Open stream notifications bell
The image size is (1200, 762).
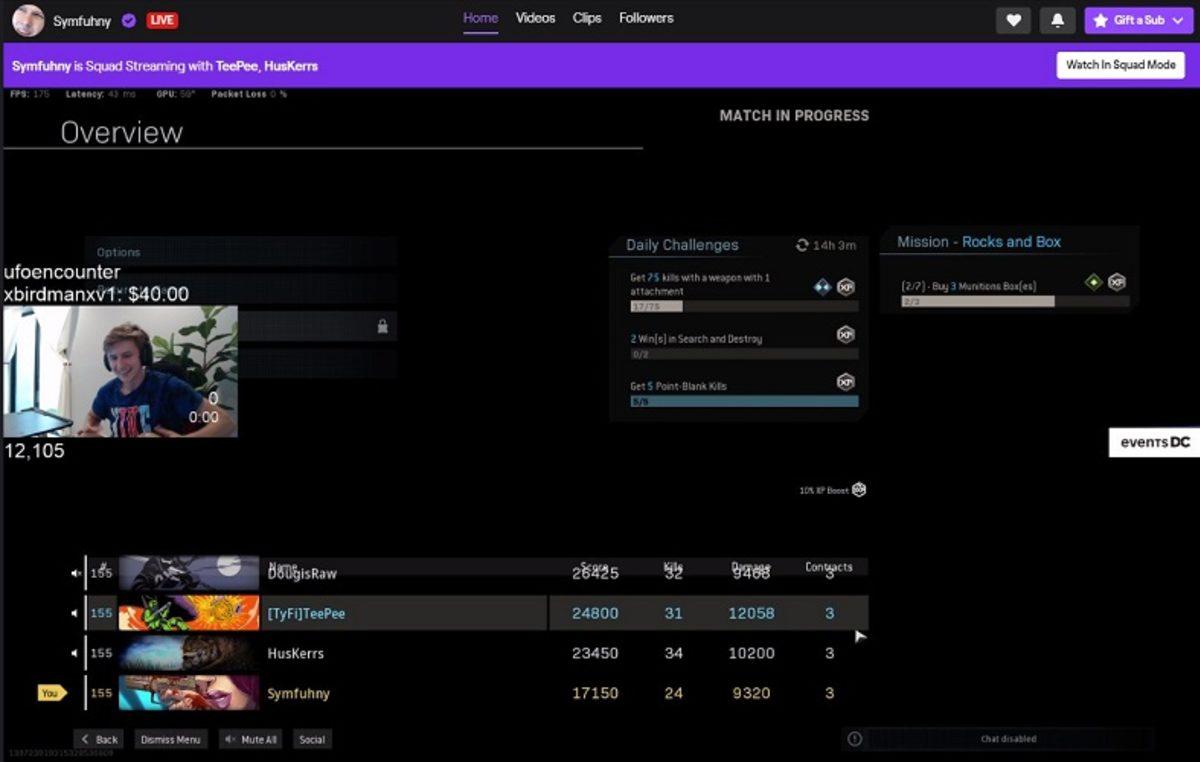(1057, 20)
